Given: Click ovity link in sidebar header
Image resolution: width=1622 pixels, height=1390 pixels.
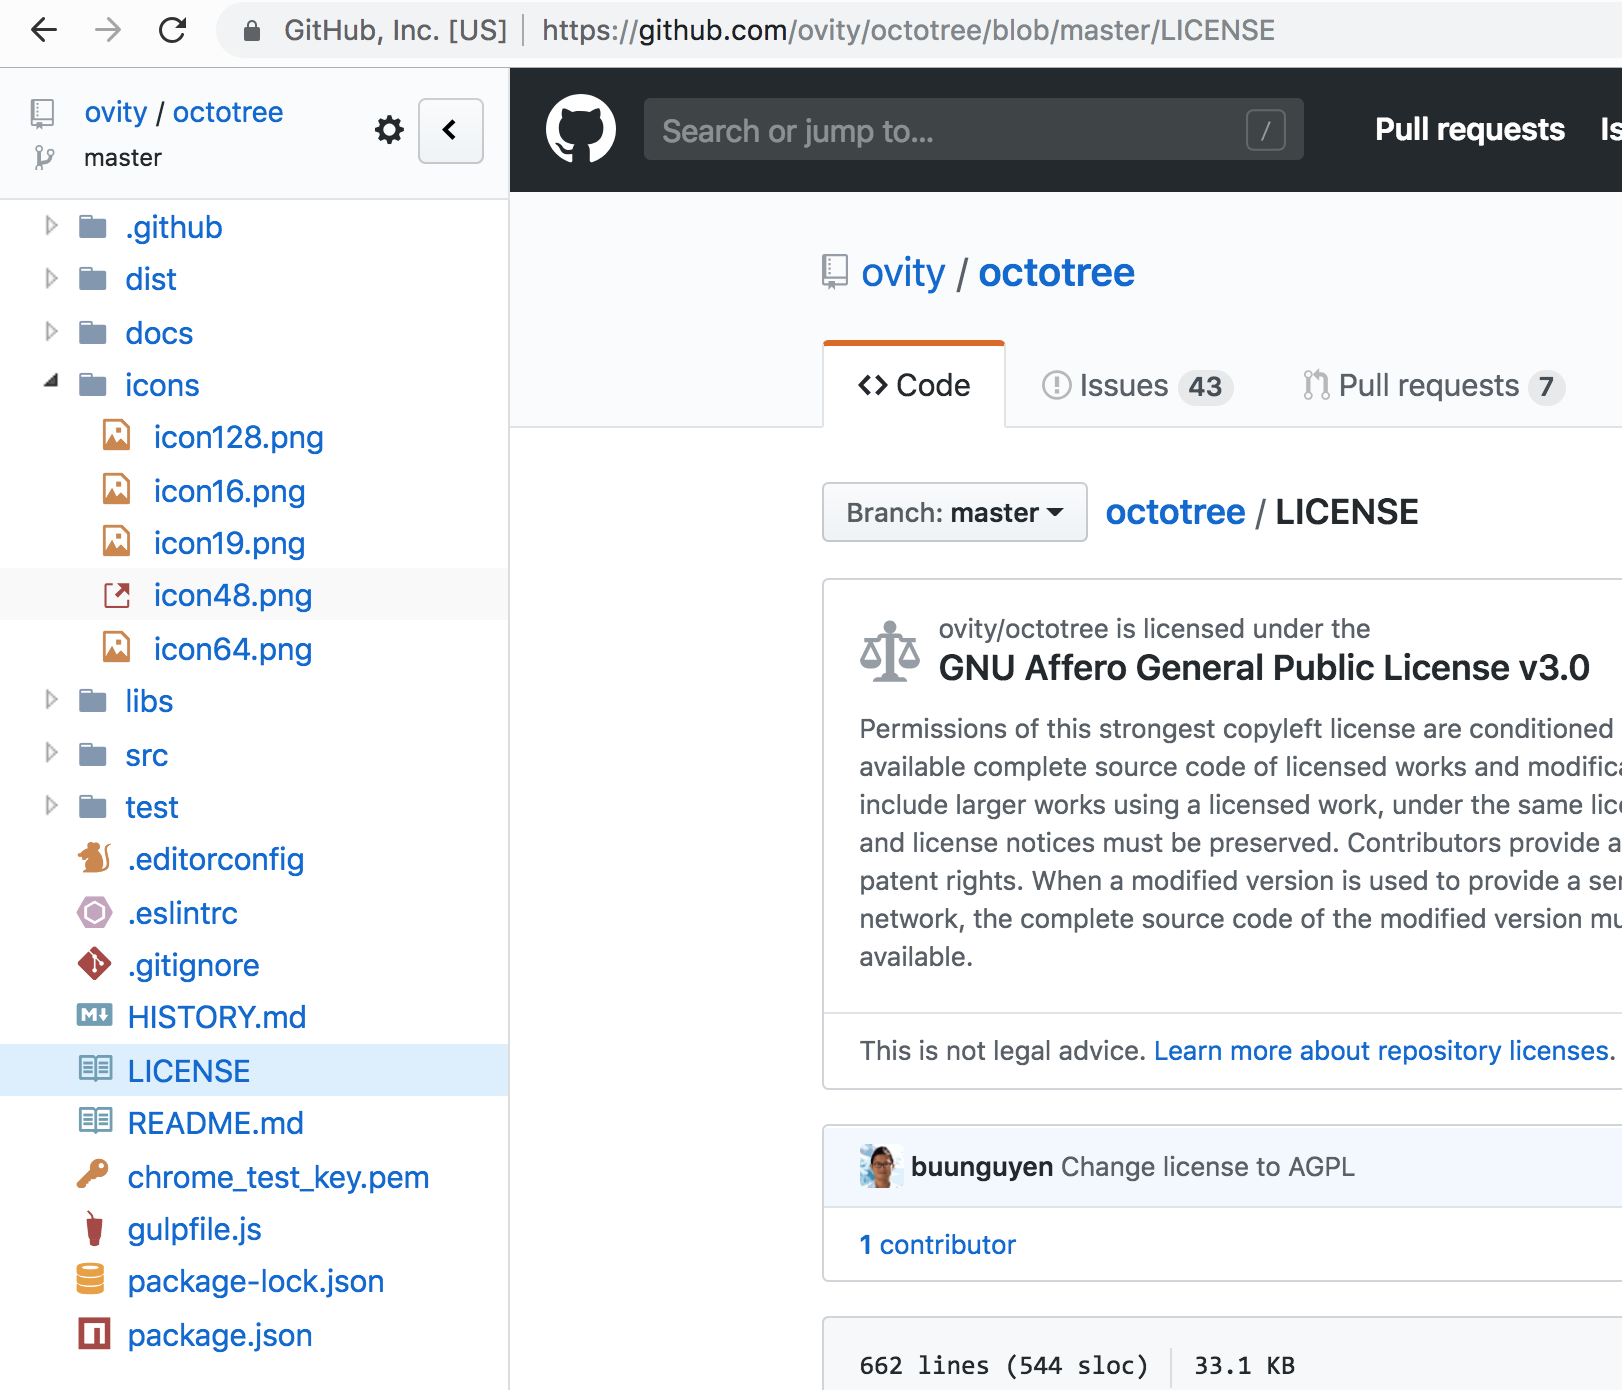Looking at the screenshot, I should click(x=116, y=112).
